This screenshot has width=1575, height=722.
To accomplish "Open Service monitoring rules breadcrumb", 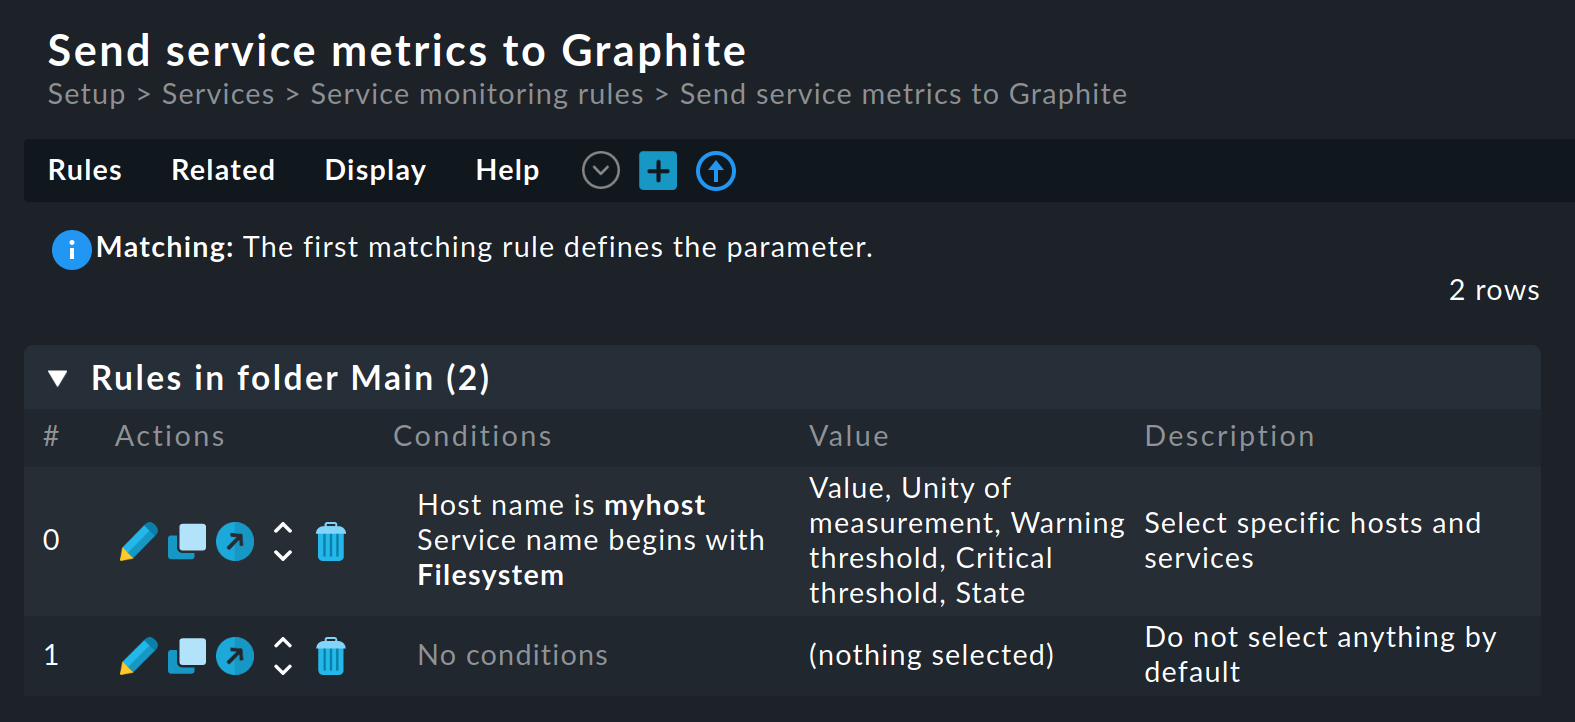I will pyautogui.click(x=477, y=94).
